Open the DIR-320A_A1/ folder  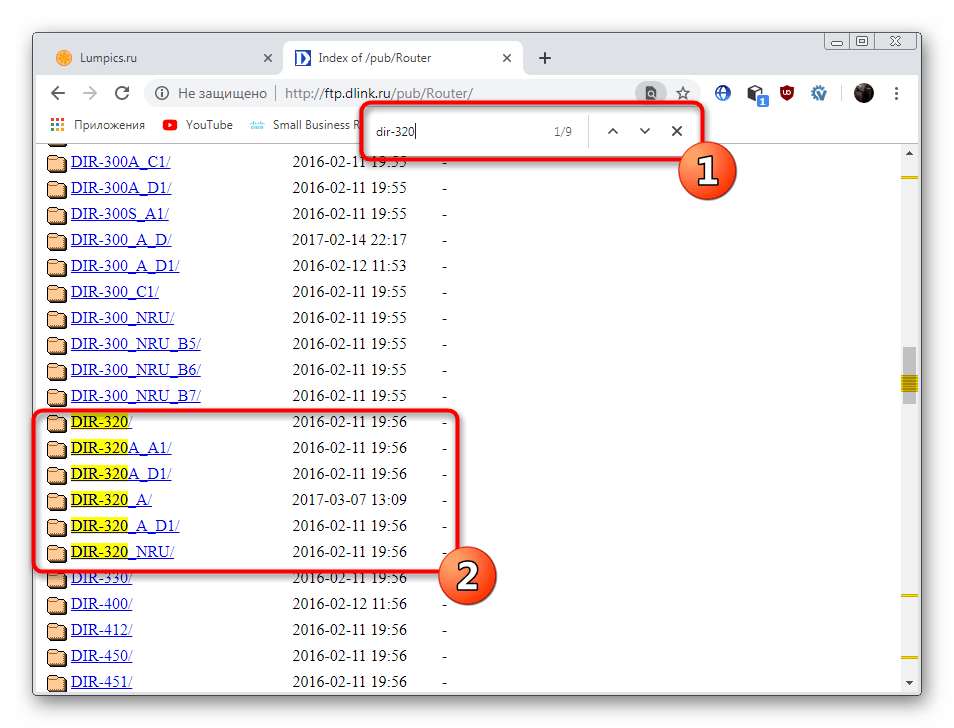121,448
